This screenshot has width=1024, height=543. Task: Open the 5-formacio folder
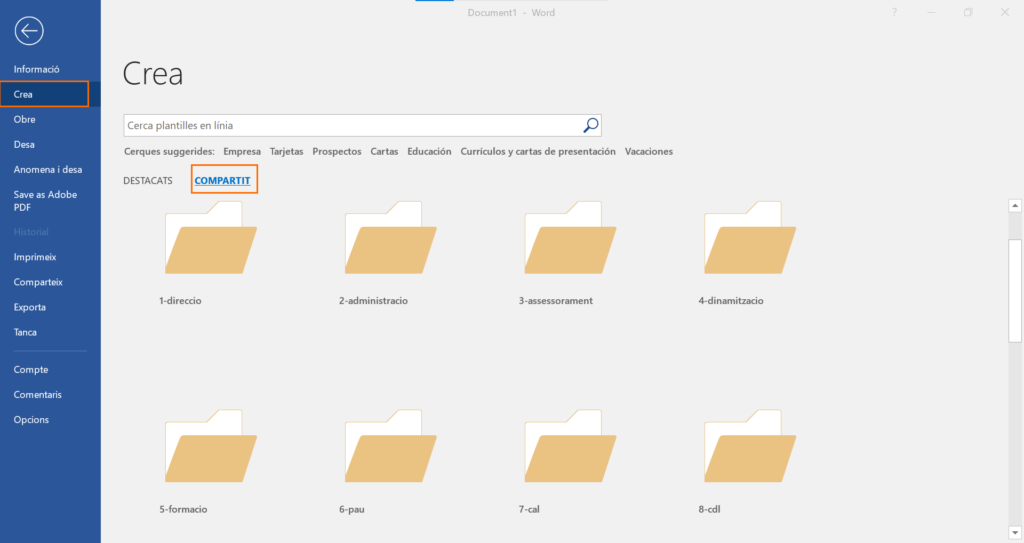(210, 448)
